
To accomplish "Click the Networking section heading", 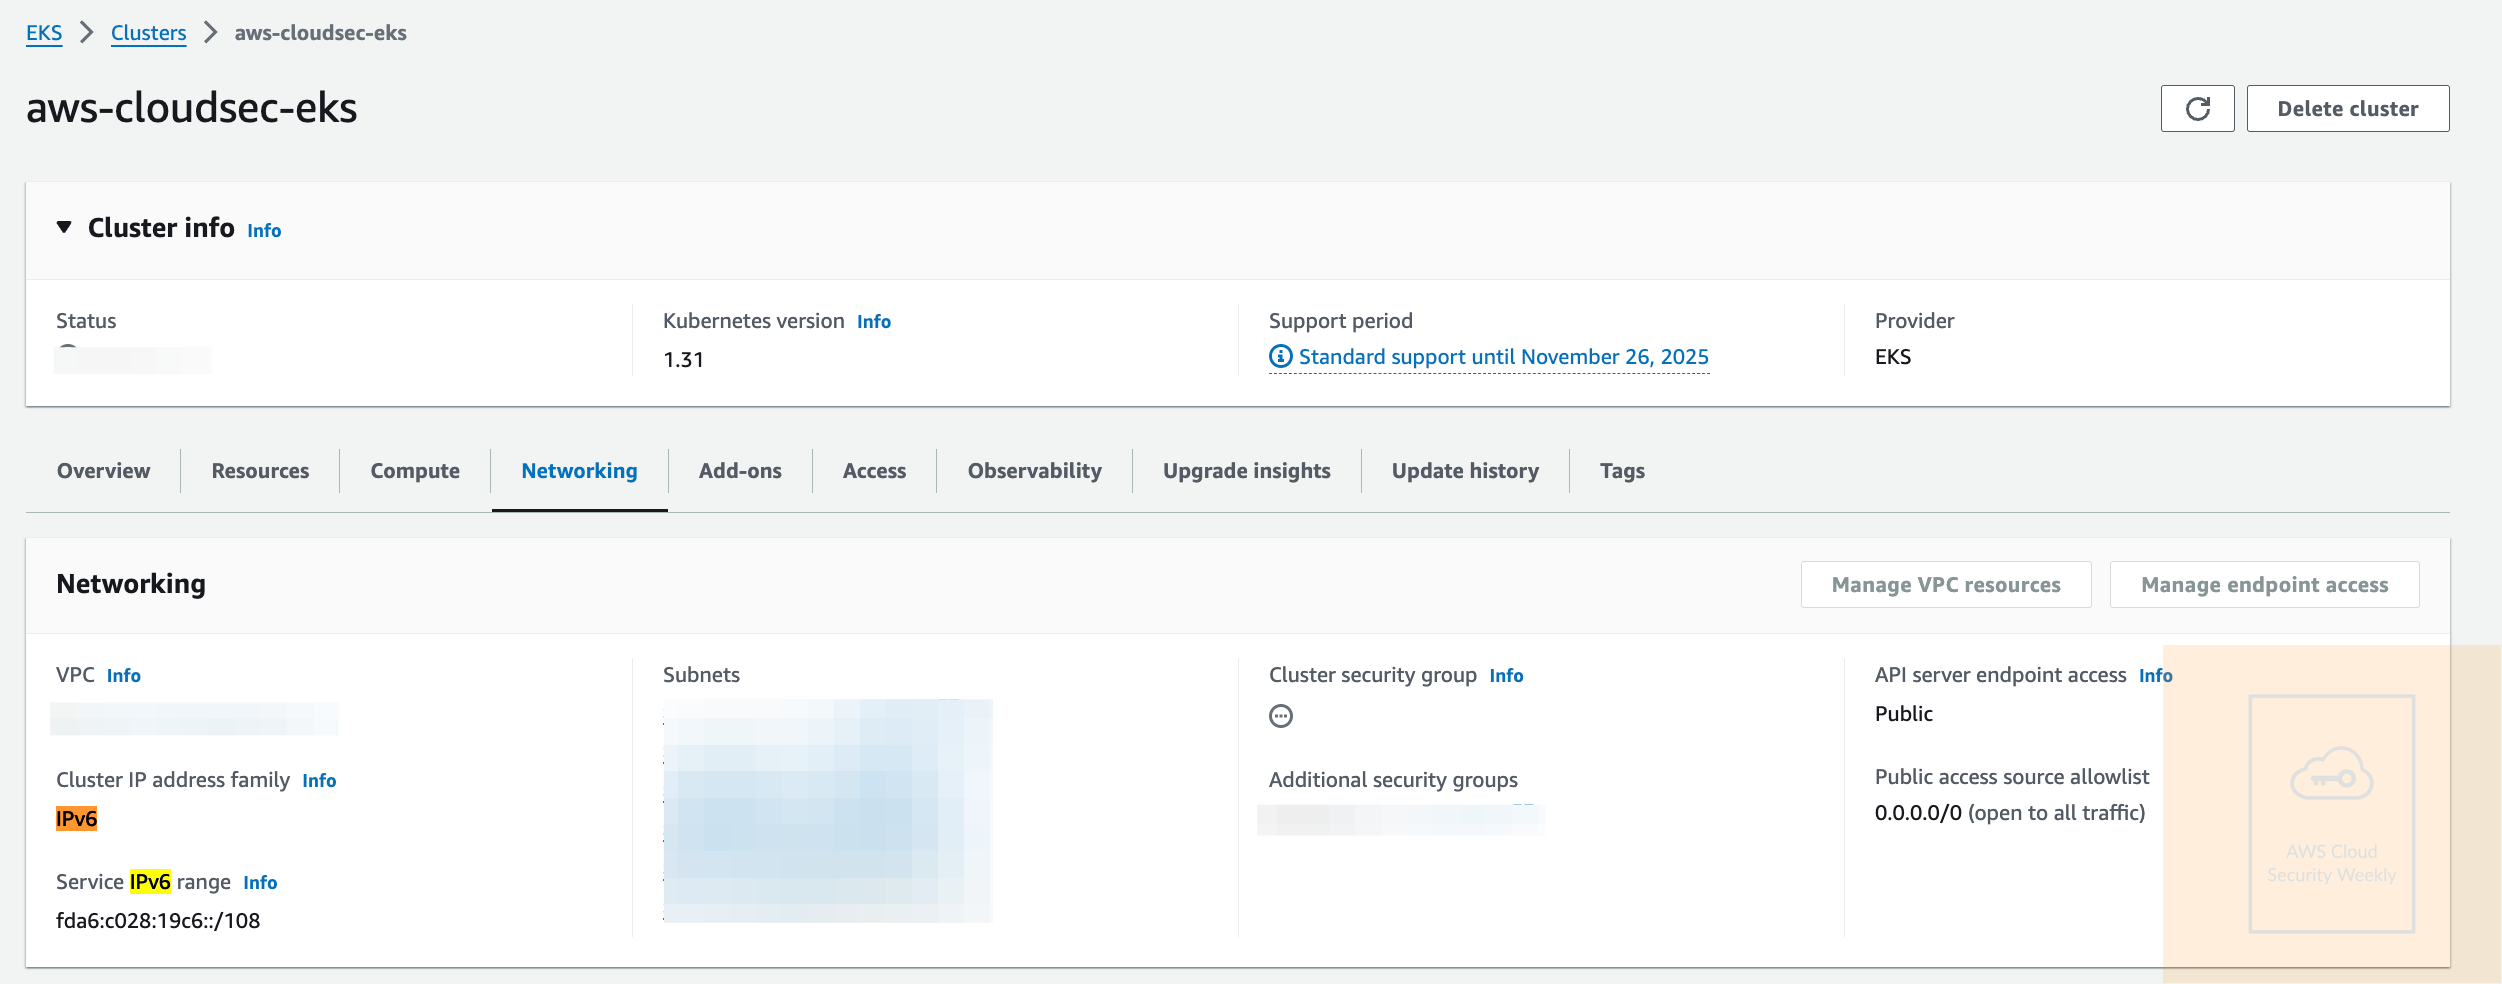I will click(x=131, y=584).
